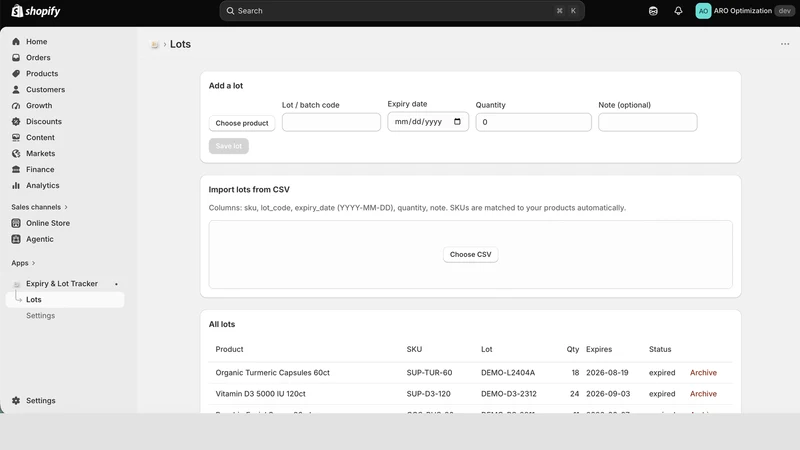Pin Expiry & Lot Tracker via its dot
The height and width of the screenshot is (450, 800).
tap(116, 284)
